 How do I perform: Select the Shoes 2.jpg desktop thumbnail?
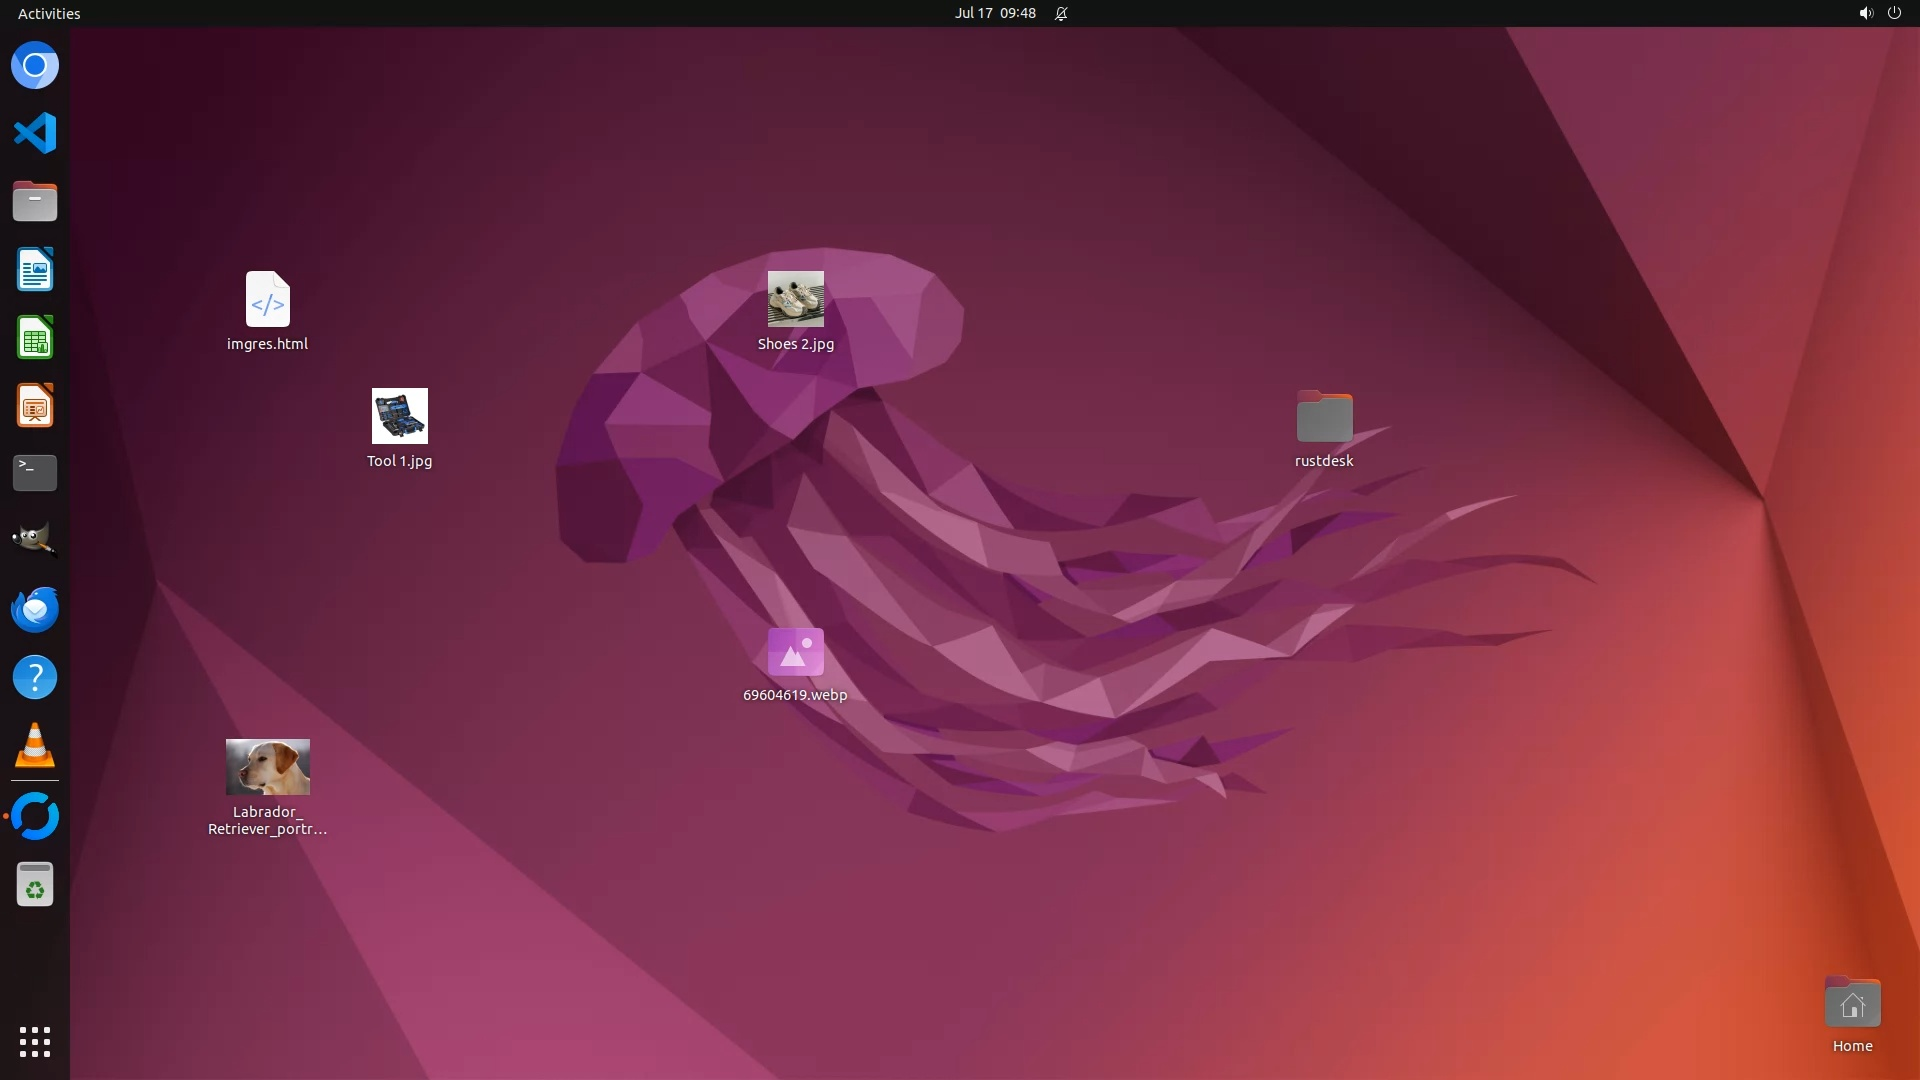tap(795, 299)
